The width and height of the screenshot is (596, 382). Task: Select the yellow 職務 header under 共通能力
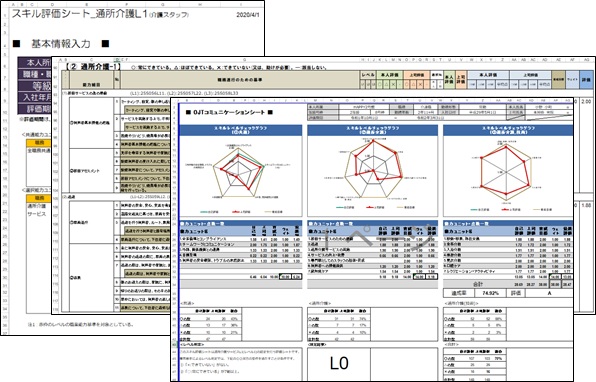(39, 143)
